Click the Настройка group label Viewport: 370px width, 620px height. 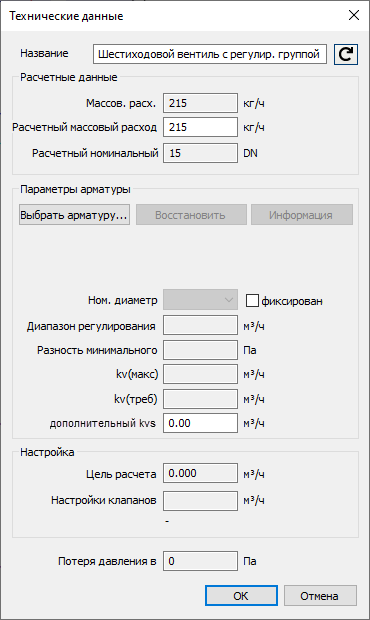(47, 452)
